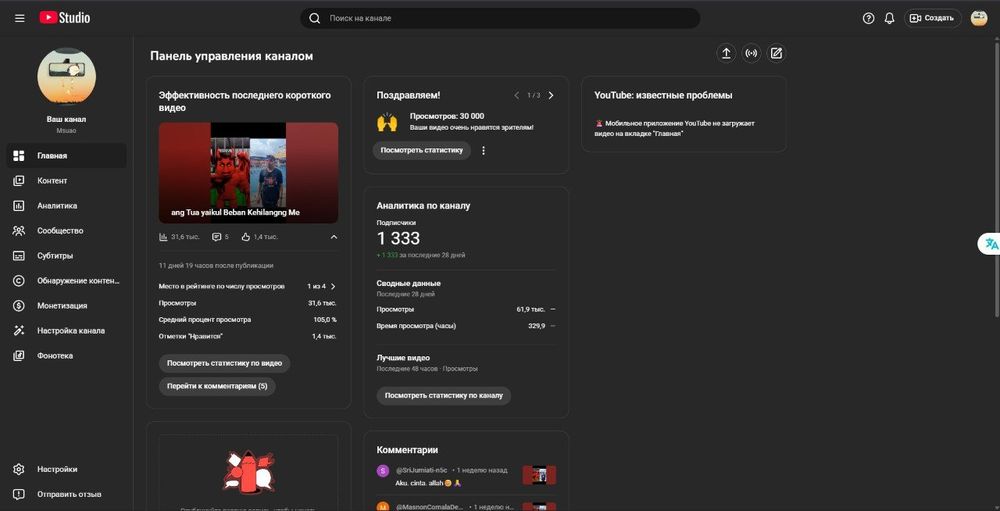Image resolution: width=1000 pixels, height=511 pixels.
Task: Select 'Главная' in the sidebar
Action: (66, 156)
